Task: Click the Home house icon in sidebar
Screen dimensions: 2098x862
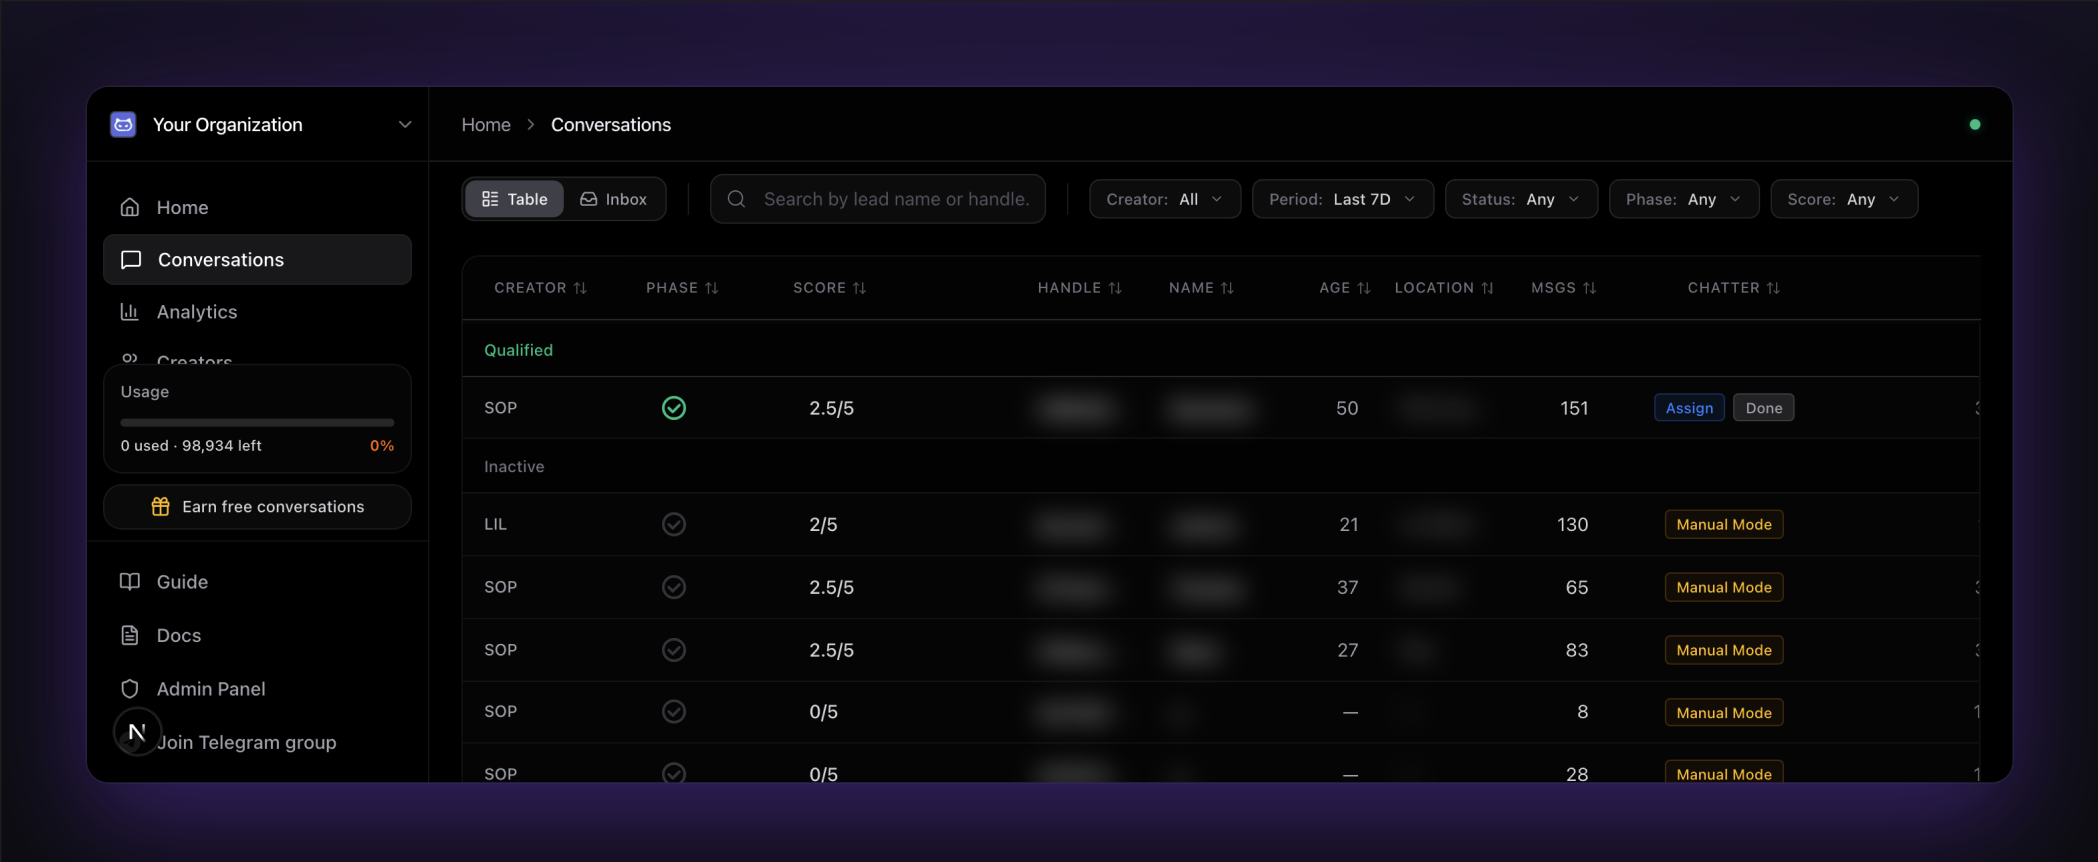Action: (x=130, y=207)
